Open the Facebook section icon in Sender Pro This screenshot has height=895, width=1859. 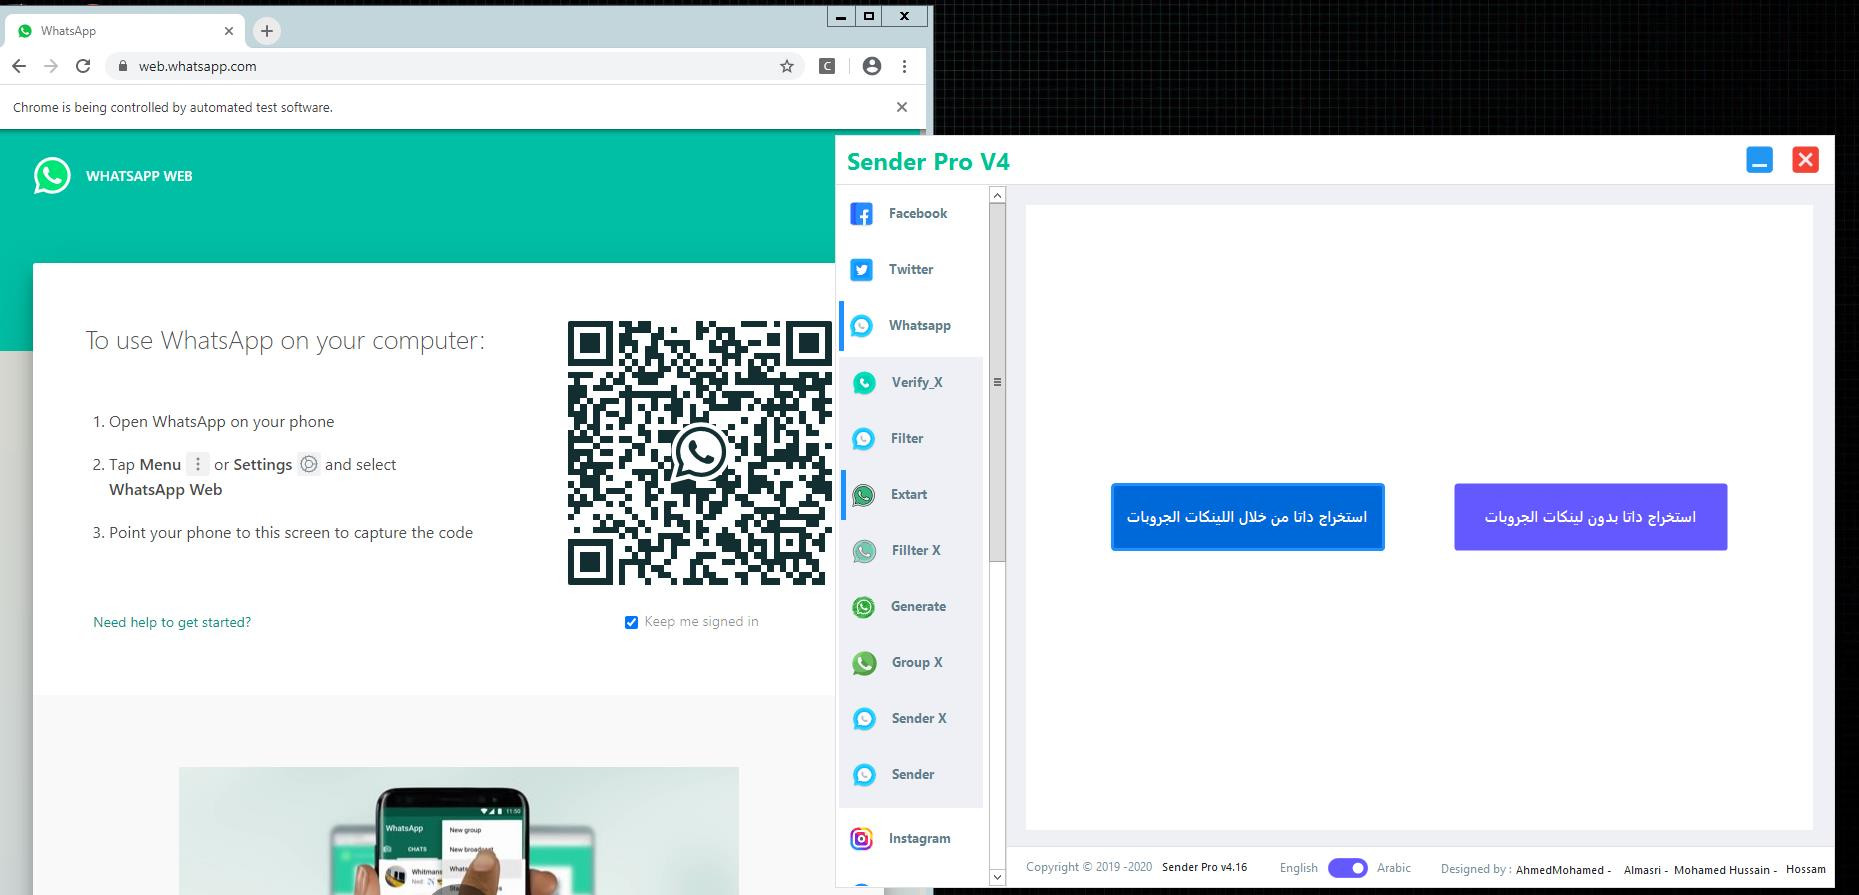861,214
